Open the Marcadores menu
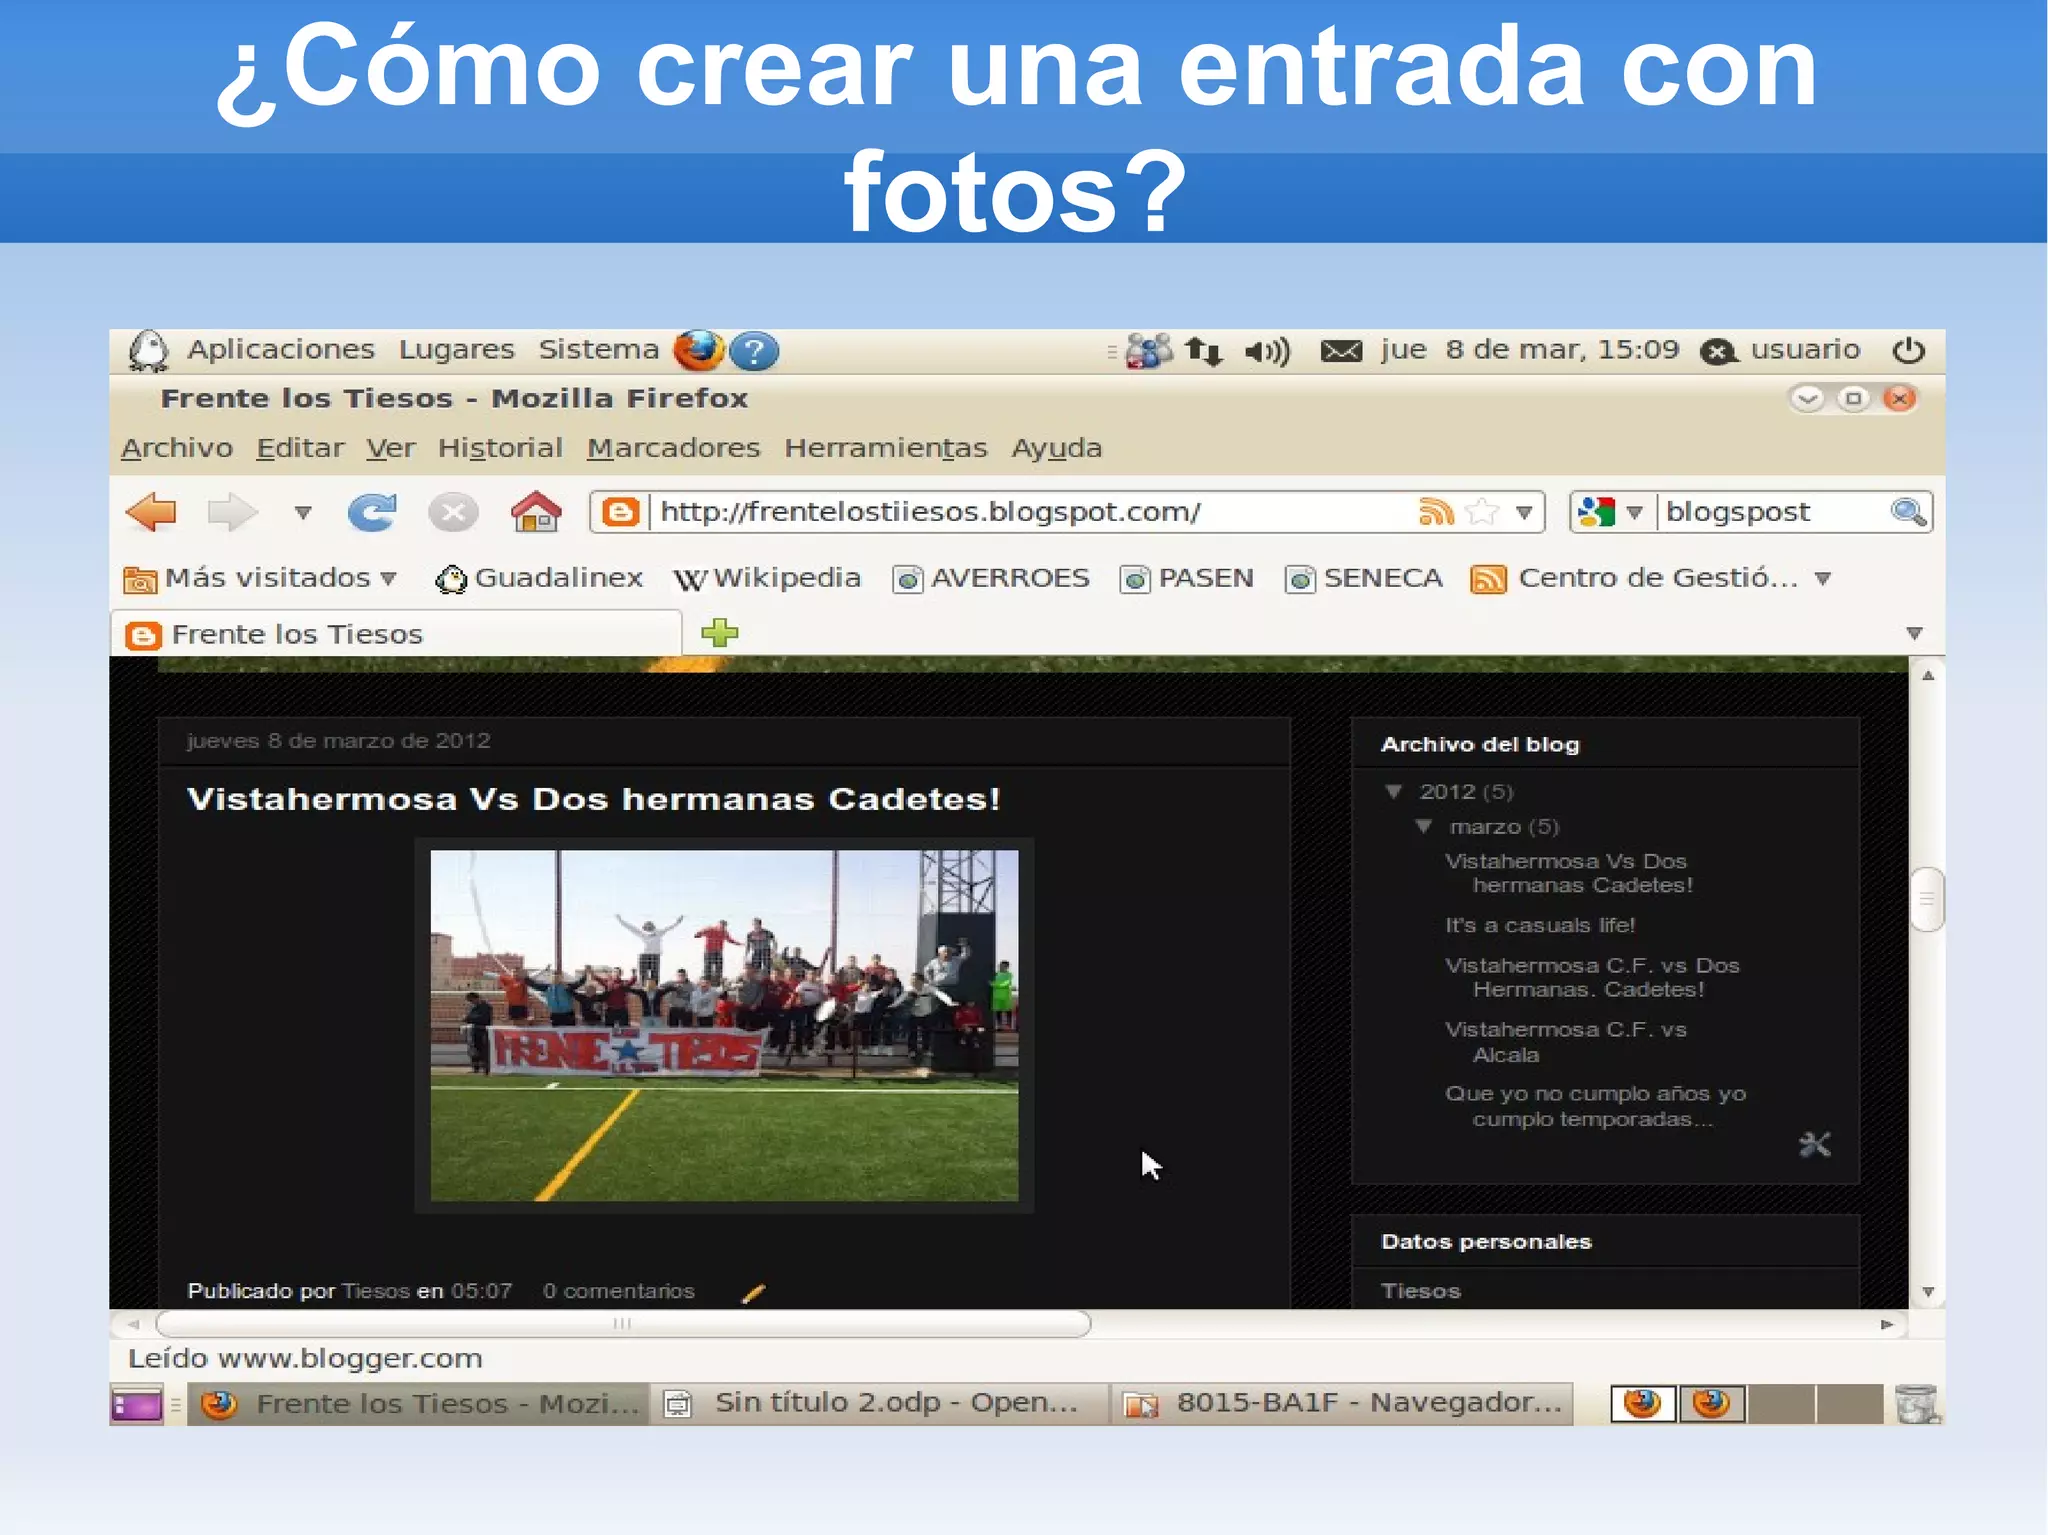The image size is (2048, 1535). [x=673, y=448]
